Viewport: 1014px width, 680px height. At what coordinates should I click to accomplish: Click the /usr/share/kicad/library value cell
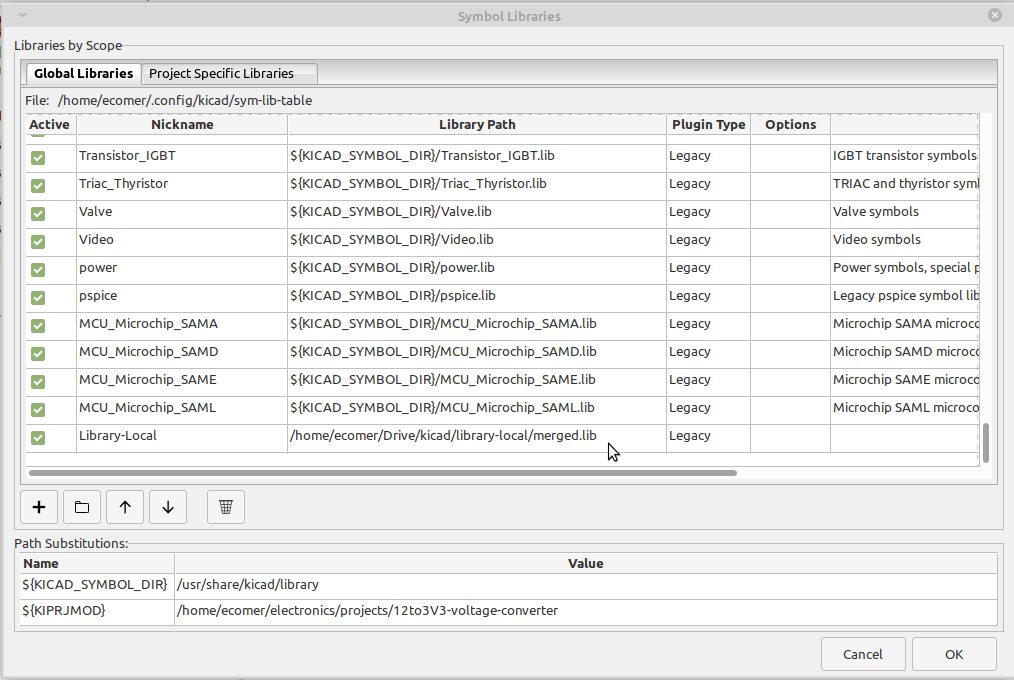point(586,586)
